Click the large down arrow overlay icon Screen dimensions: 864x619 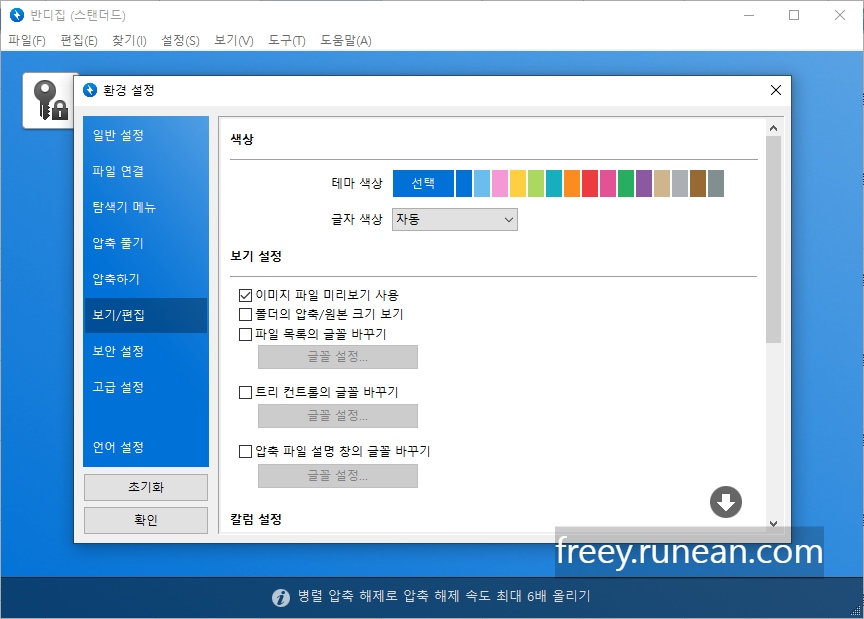pos(725,503)
